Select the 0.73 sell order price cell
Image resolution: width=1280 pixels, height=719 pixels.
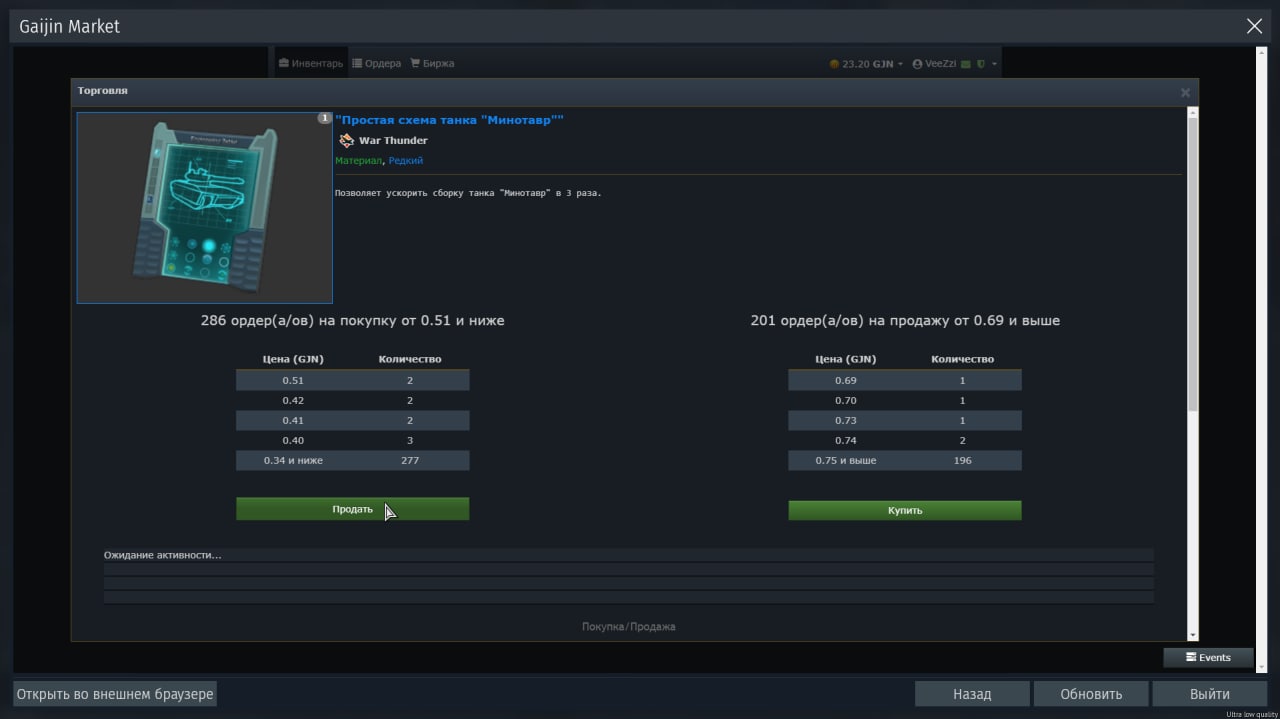pos(846,420)
